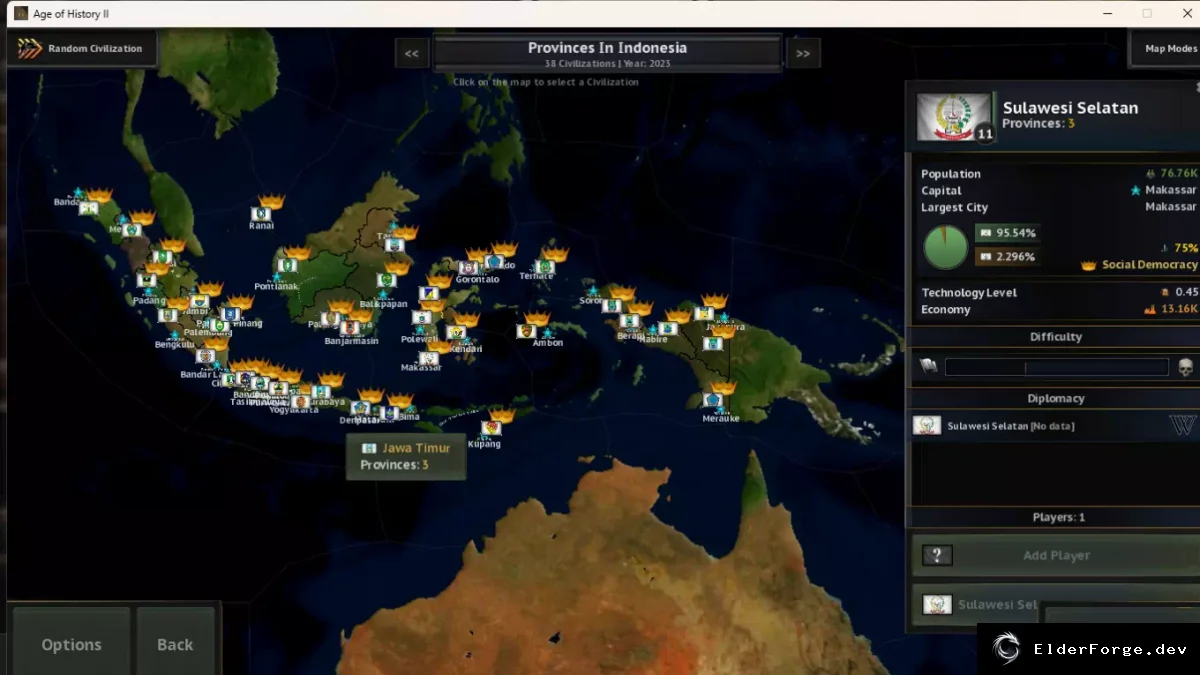1200x675 pixels.
Task: Click the population pie chart
Action: 945,247
